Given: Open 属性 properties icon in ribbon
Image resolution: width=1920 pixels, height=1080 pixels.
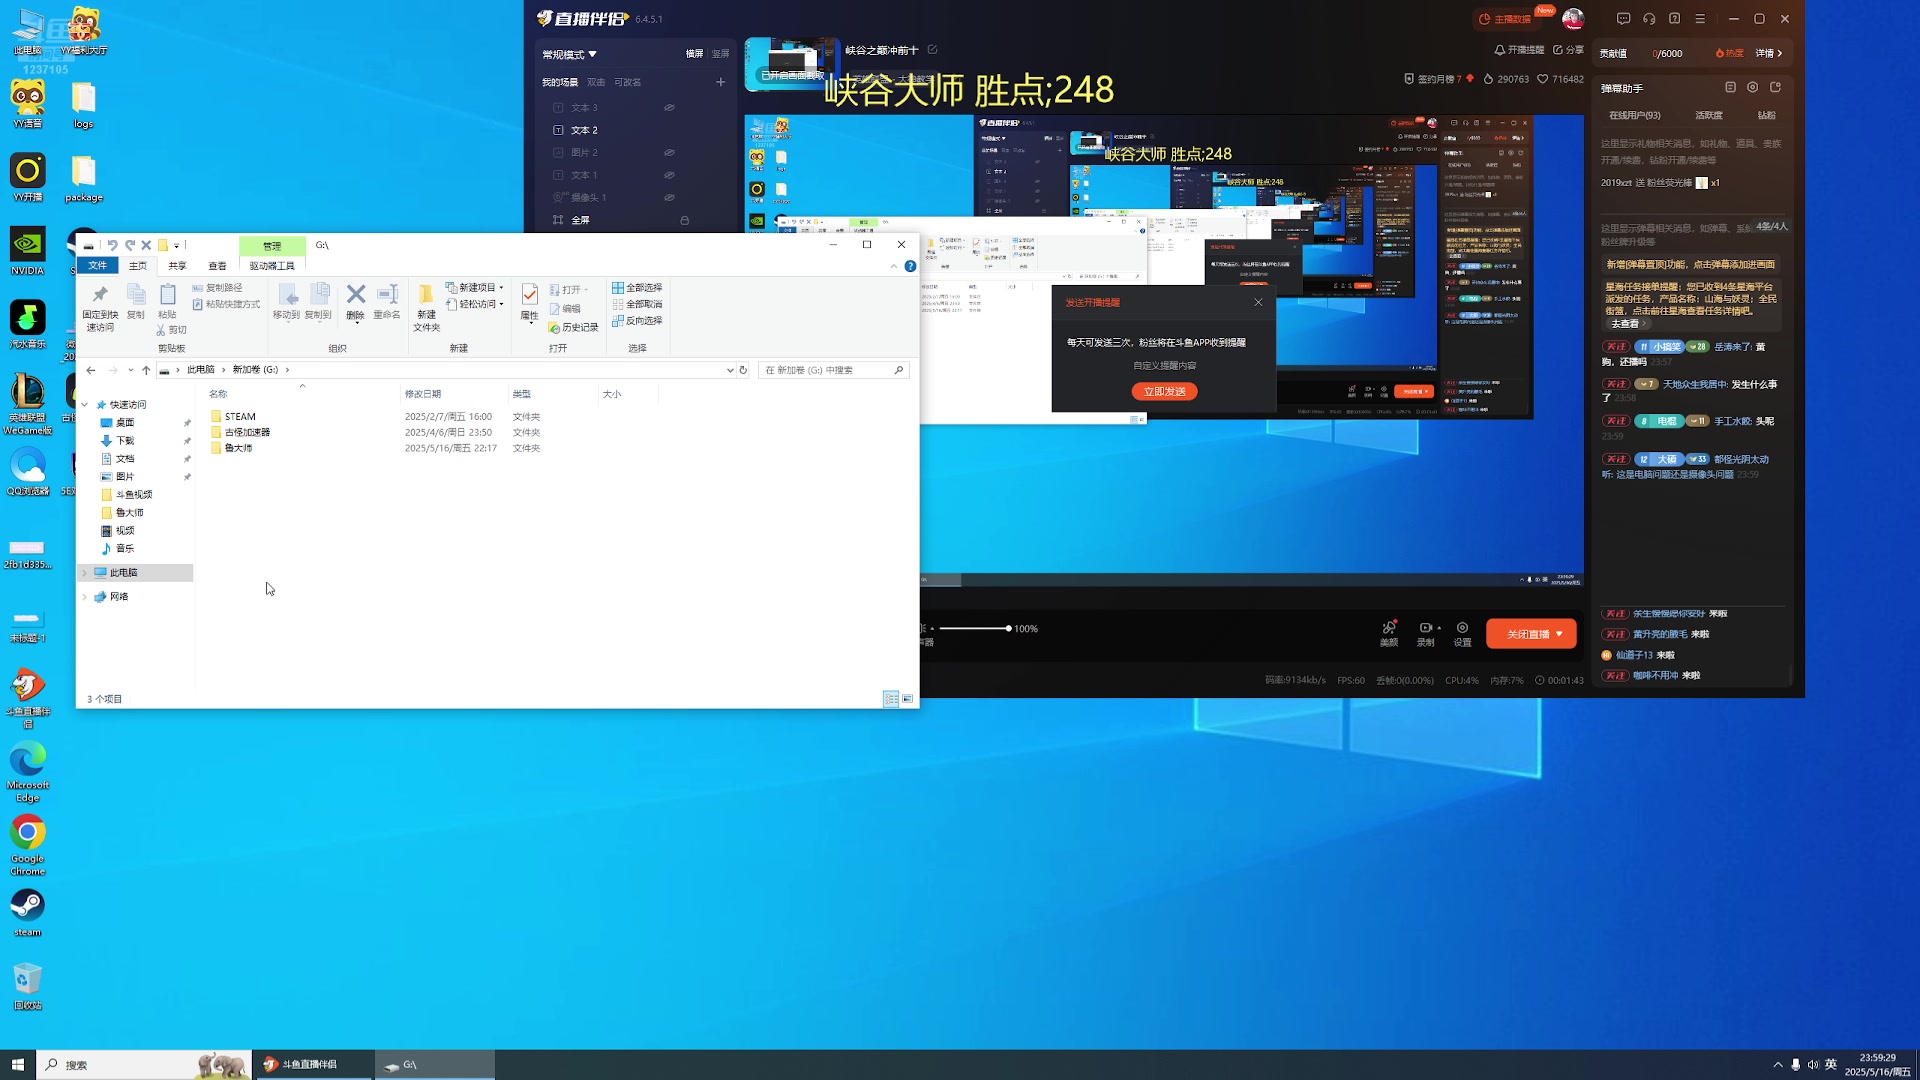Looking at the screenshot, I should 530,302.
